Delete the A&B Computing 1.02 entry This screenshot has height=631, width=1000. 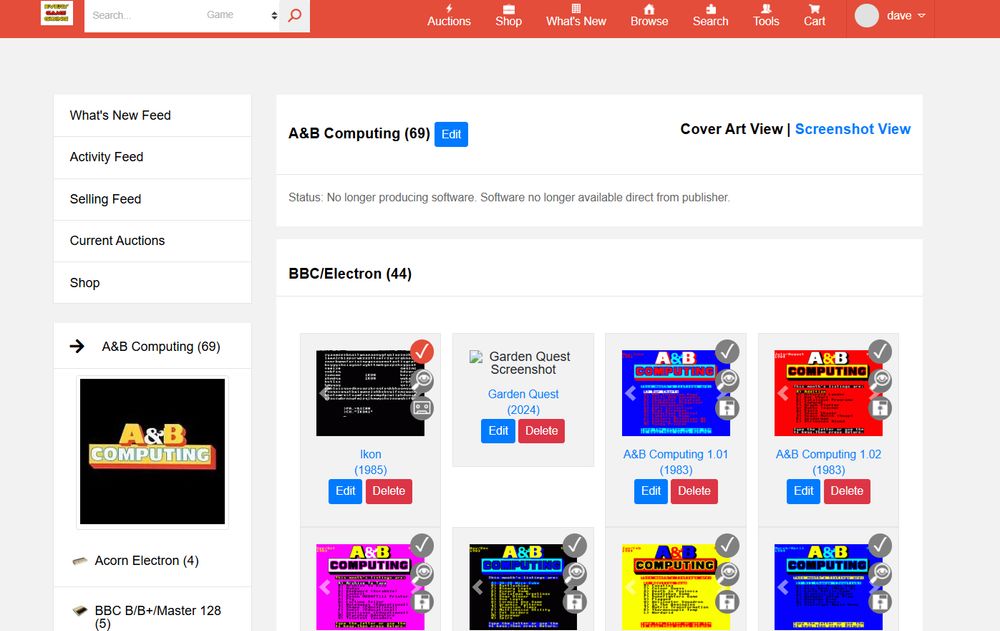pyautogui.click(x=847, y=491)
